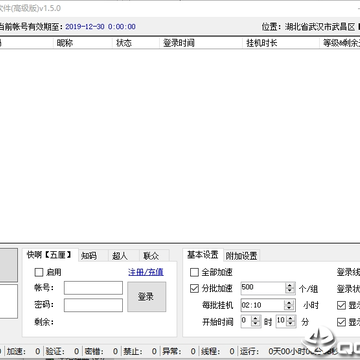Click the 开始时间 label
This screenshot has width=360, height=360.
pos(217,322)
